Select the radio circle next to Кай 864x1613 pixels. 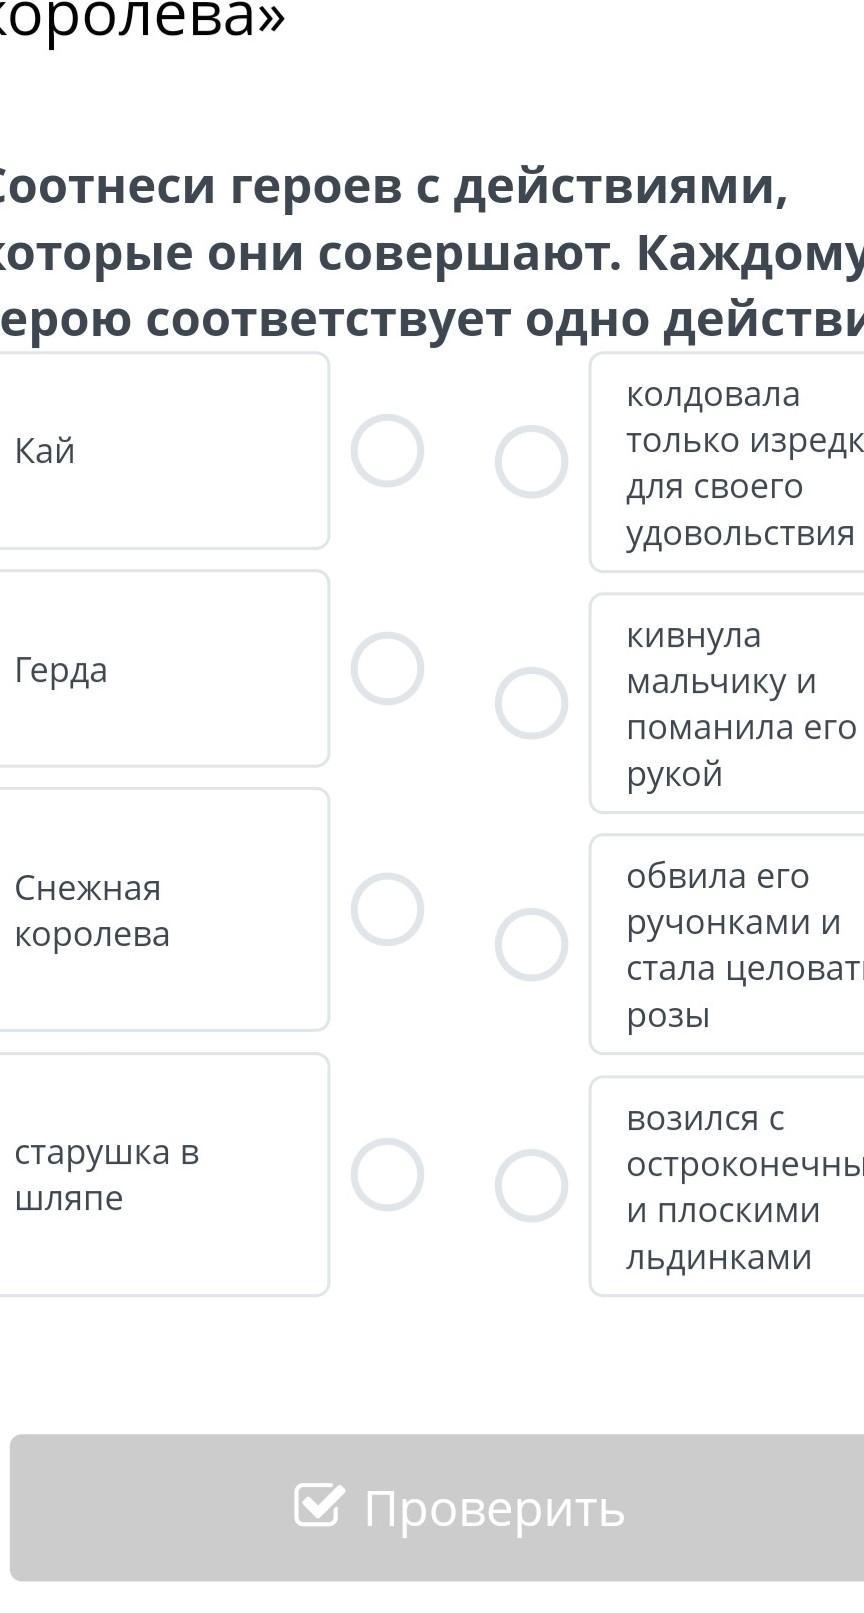click(387, 450)
